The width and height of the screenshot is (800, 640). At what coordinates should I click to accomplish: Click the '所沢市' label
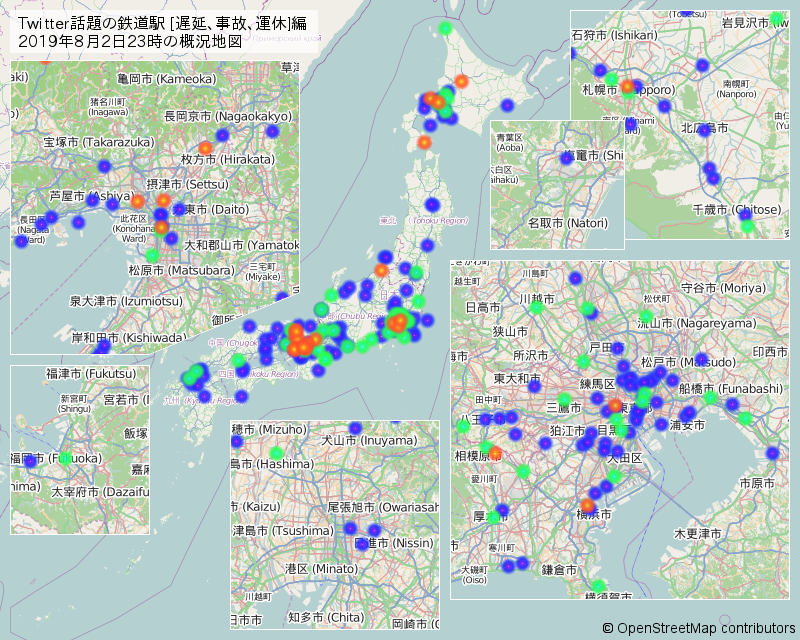point(531,356)
